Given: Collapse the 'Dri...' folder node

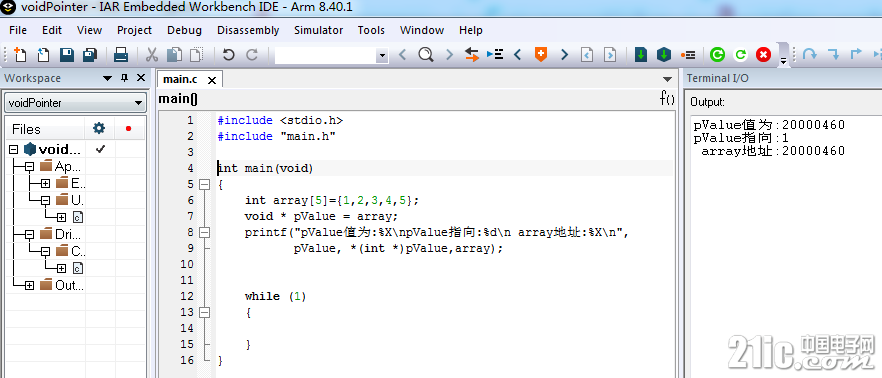Looking at the screenshot, I should pos(29,235).
